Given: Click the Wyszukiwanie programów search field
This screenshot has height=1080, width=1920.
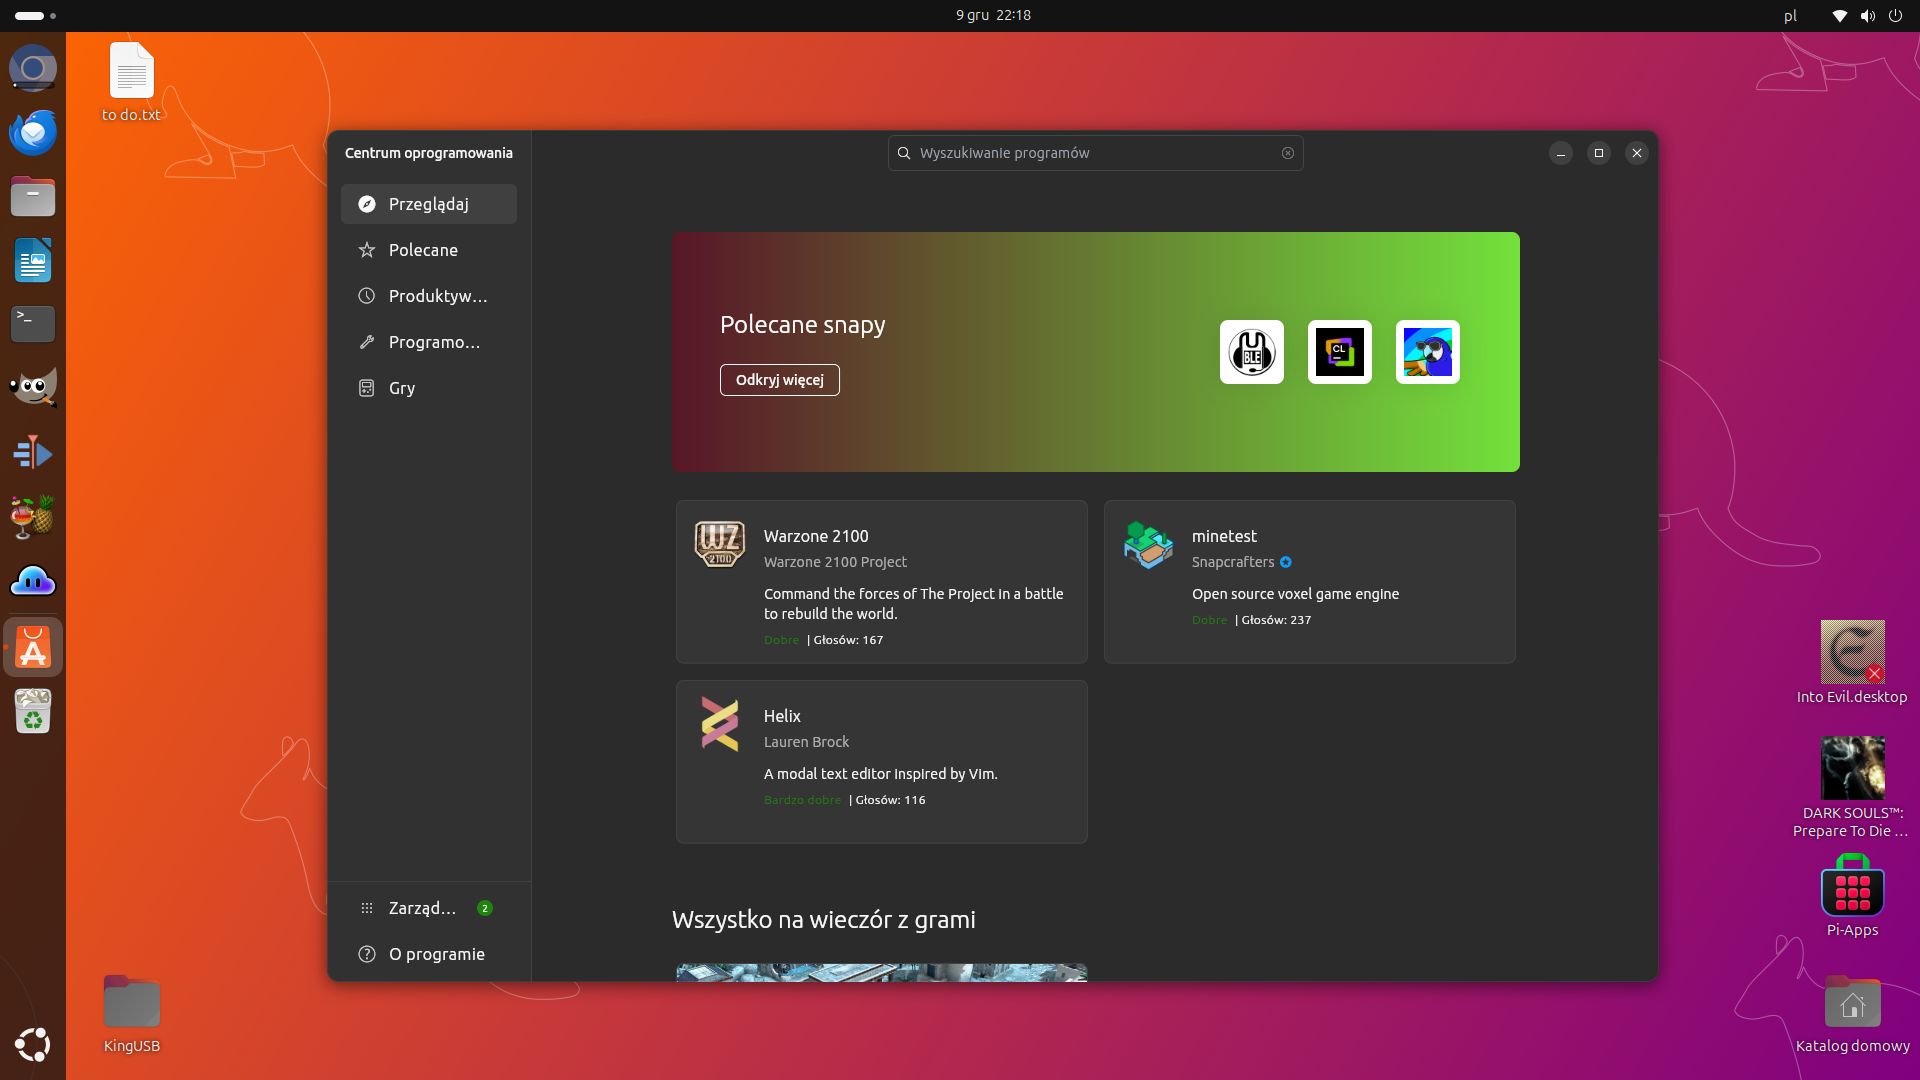Looking at the screenshot, I should click(1095, 152).
